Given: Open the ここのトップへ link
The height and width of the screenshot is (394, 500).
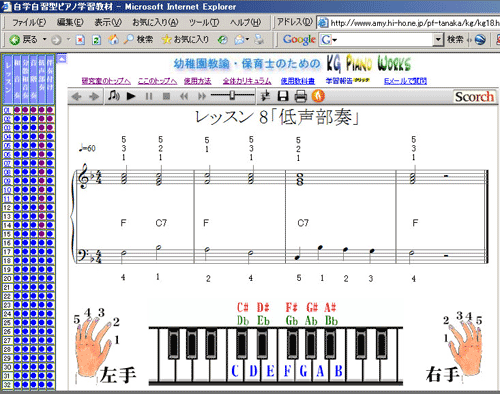Looking at the screenshot, I should click(157, 81).
